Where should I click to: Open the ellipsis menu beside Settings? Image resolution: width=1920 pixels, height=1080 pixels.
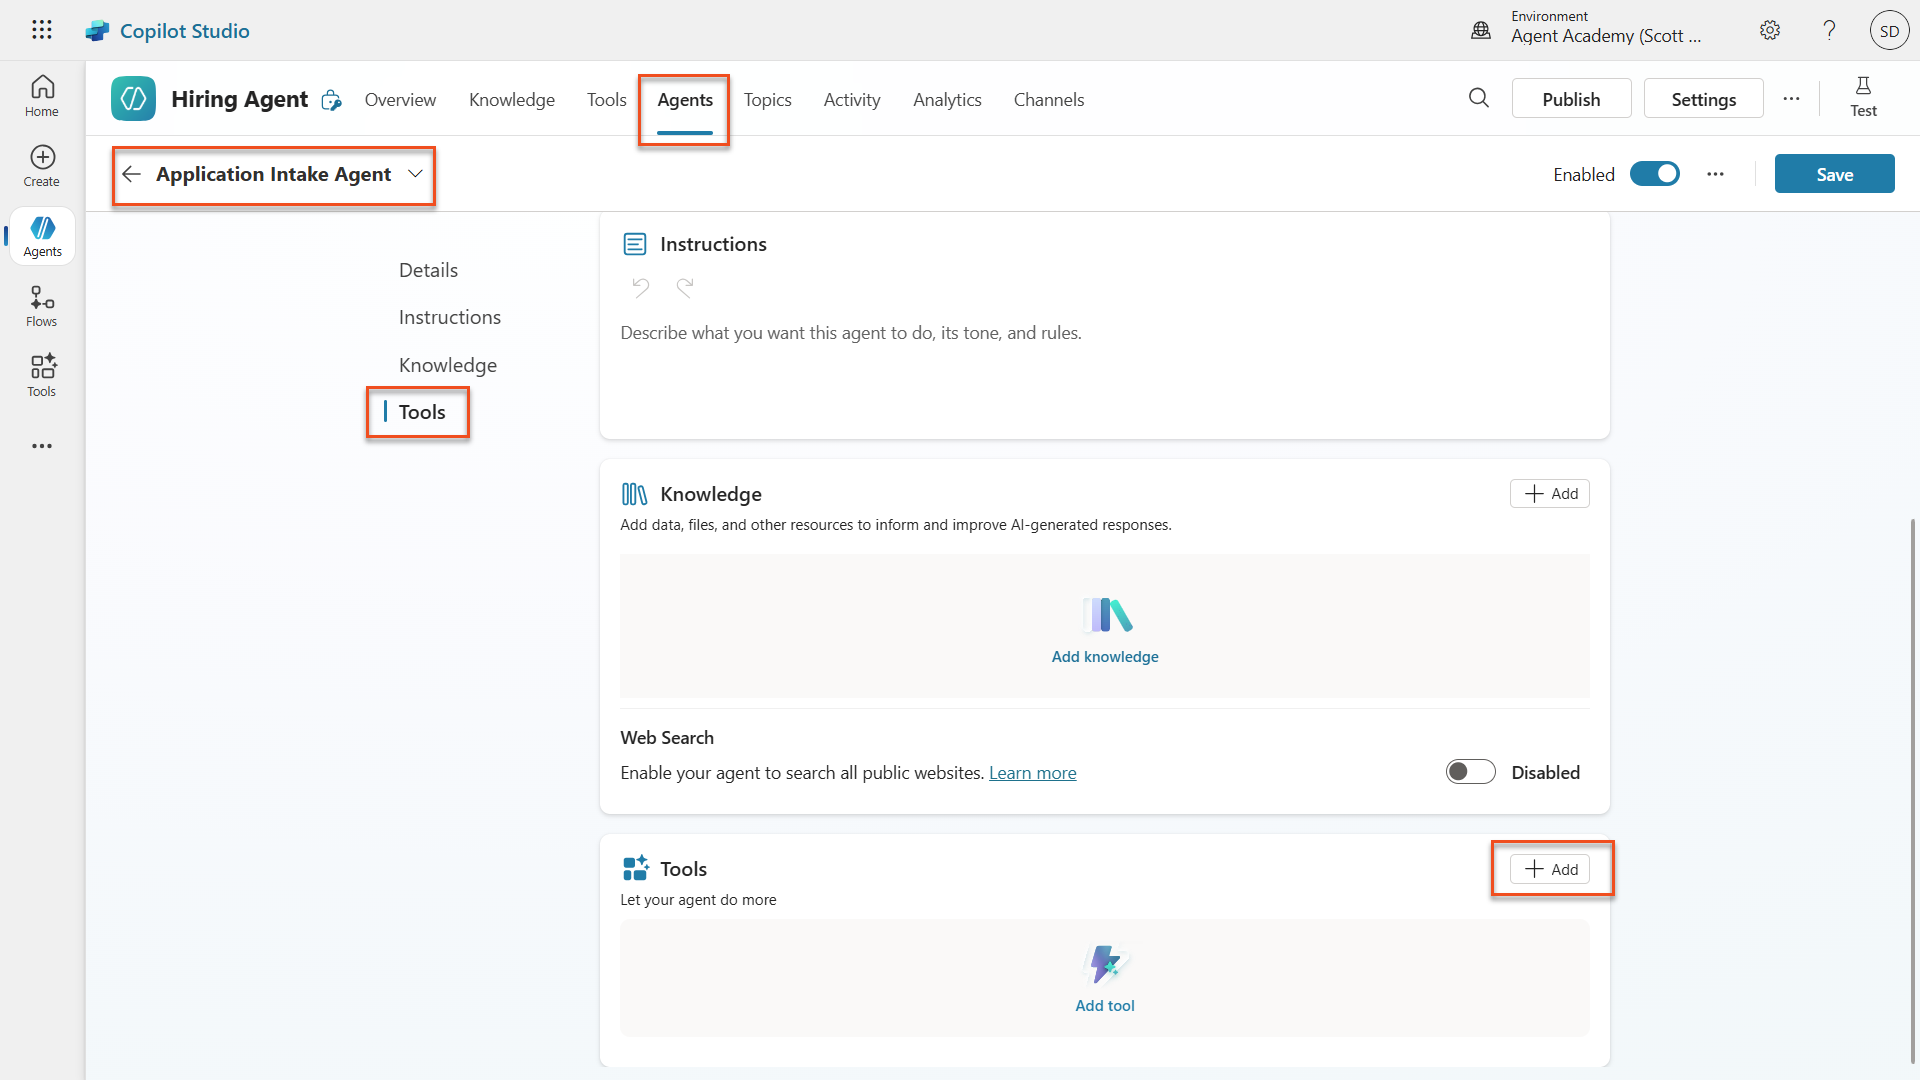[x=1791, y=99]
